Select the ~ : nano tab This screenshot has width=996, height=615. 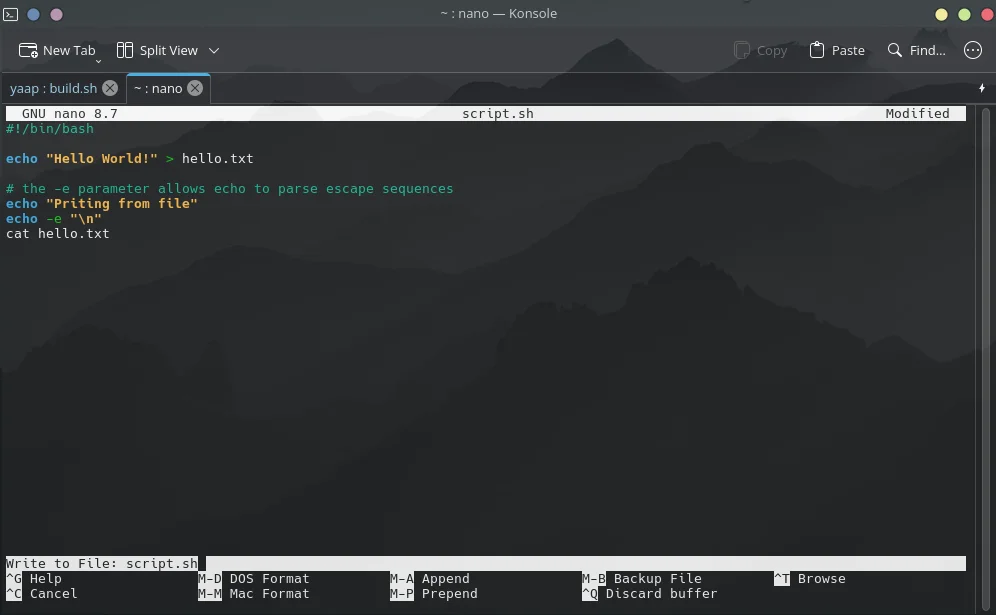158,88
